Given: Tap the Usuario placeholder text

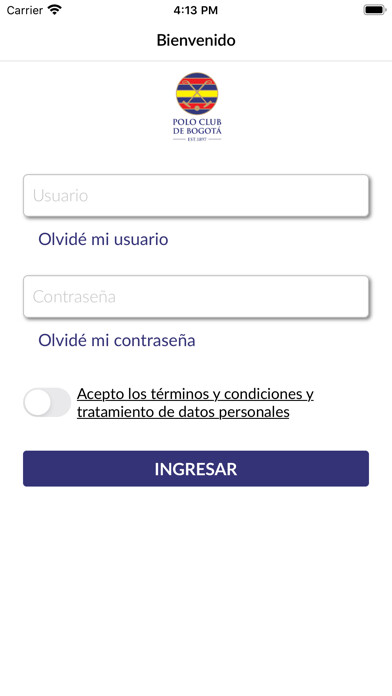Looking at the screenshot, I should [60, 196].
